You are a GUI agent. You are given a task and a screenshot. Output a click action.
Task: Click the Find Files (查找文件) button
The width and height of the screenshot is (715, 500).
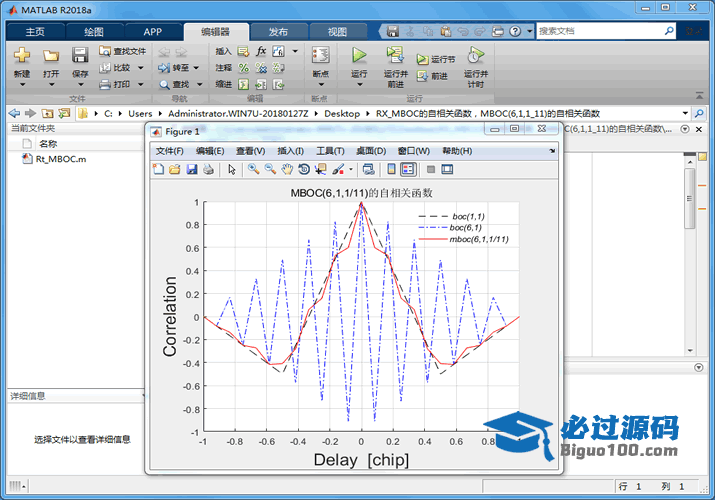(x=122, y=51)
